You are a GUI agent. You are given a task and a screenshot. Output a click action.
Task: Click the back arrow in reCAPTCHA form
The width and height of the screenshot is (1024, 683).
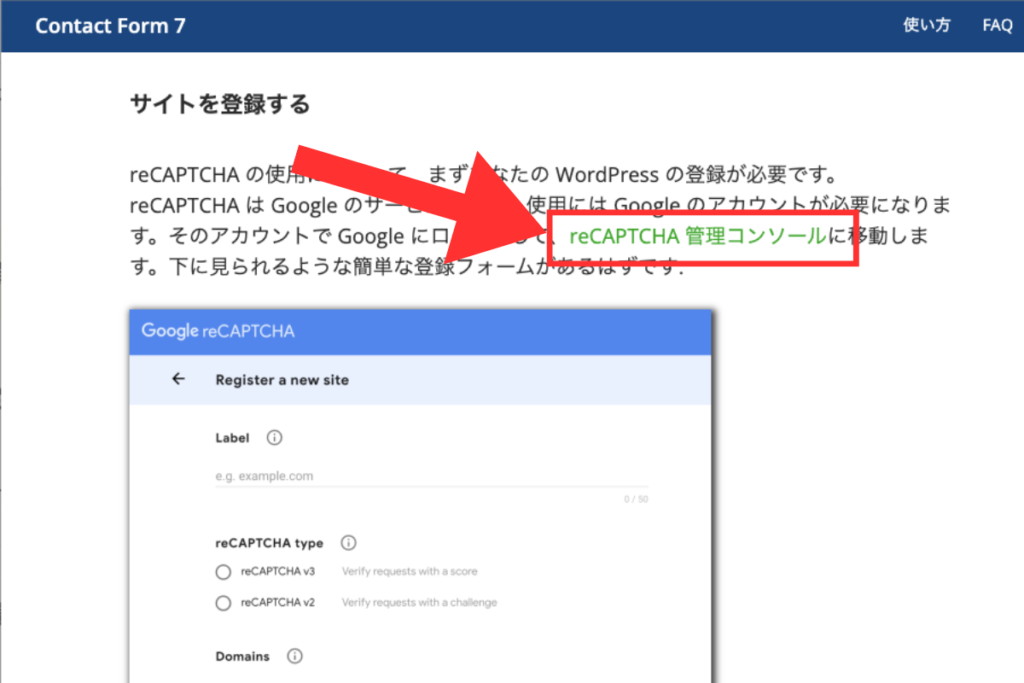[179, 379]
